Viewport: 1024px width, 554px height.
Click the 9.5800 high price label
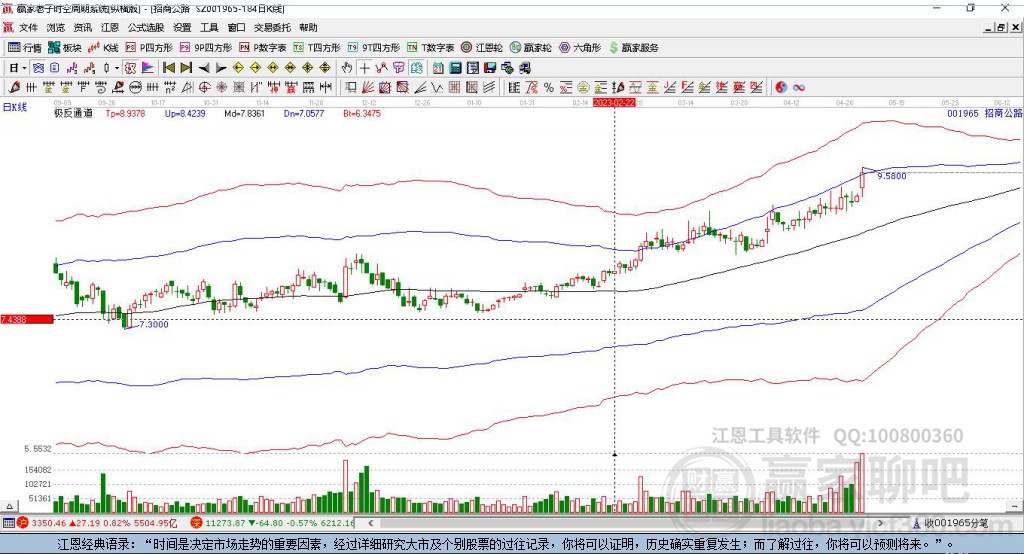coord(891,176)
